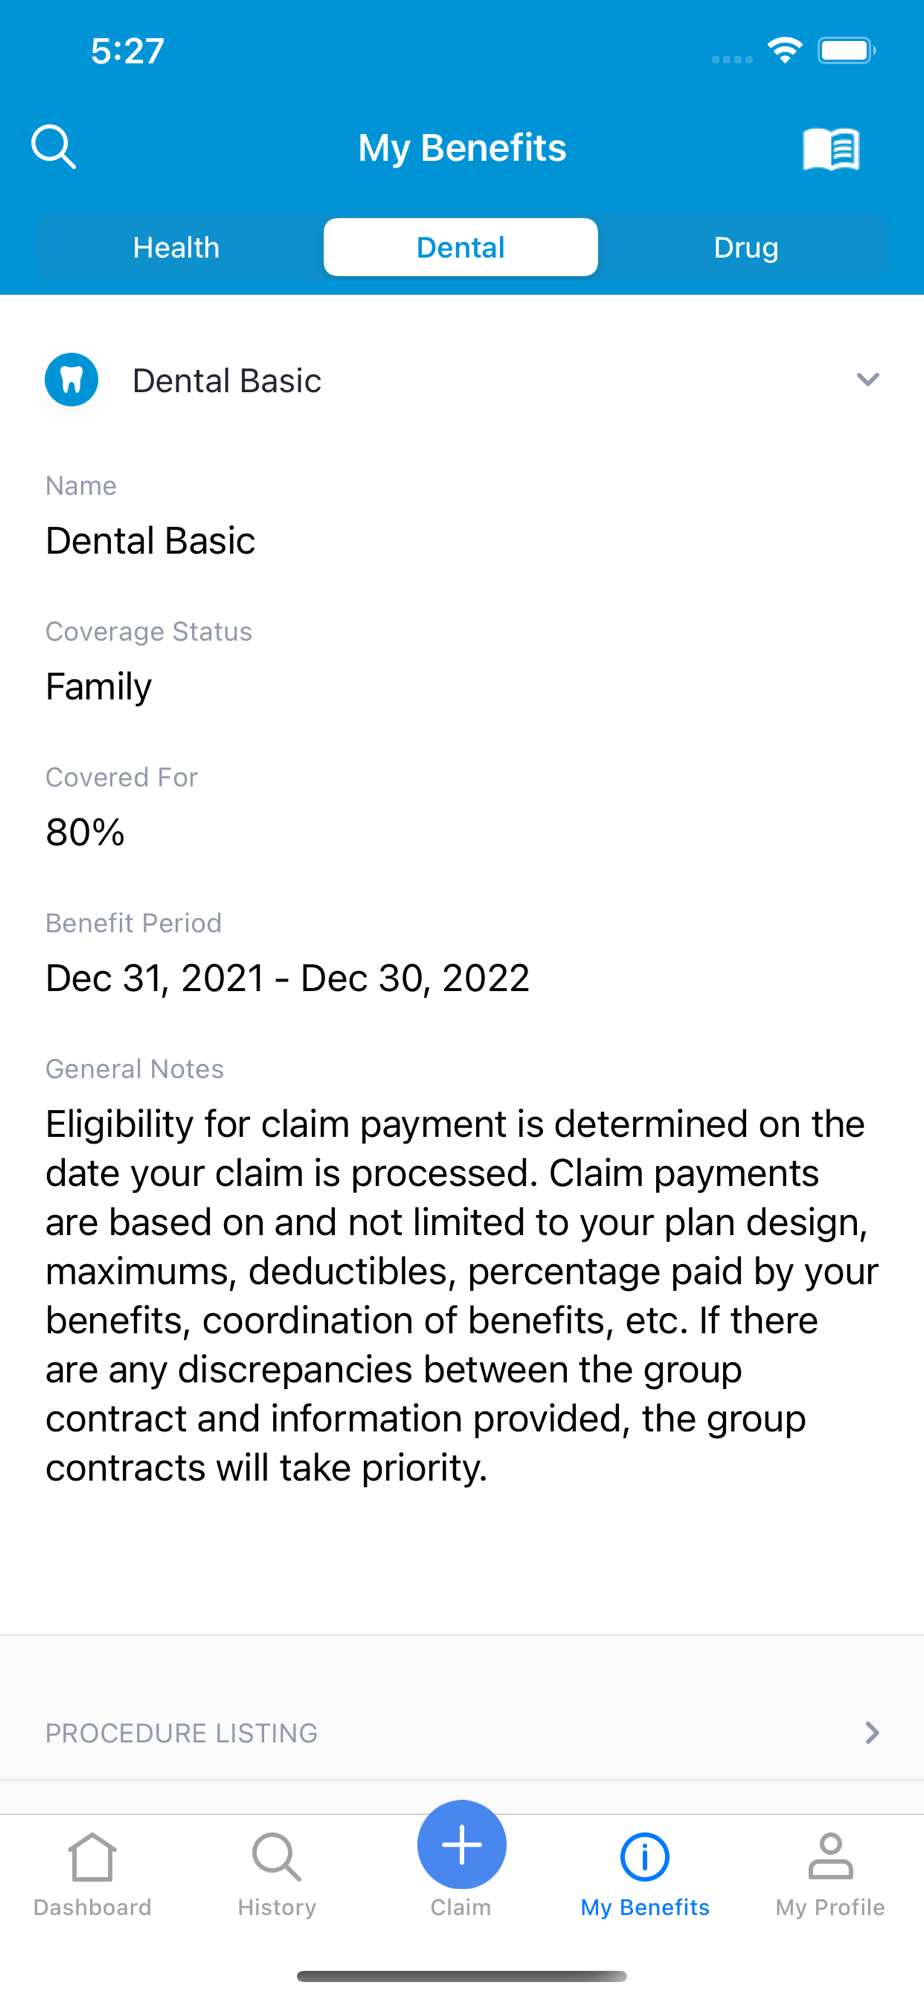Tap the Claim label
The height and width of the screenshot is (2000, 924).
[461, 1907]
